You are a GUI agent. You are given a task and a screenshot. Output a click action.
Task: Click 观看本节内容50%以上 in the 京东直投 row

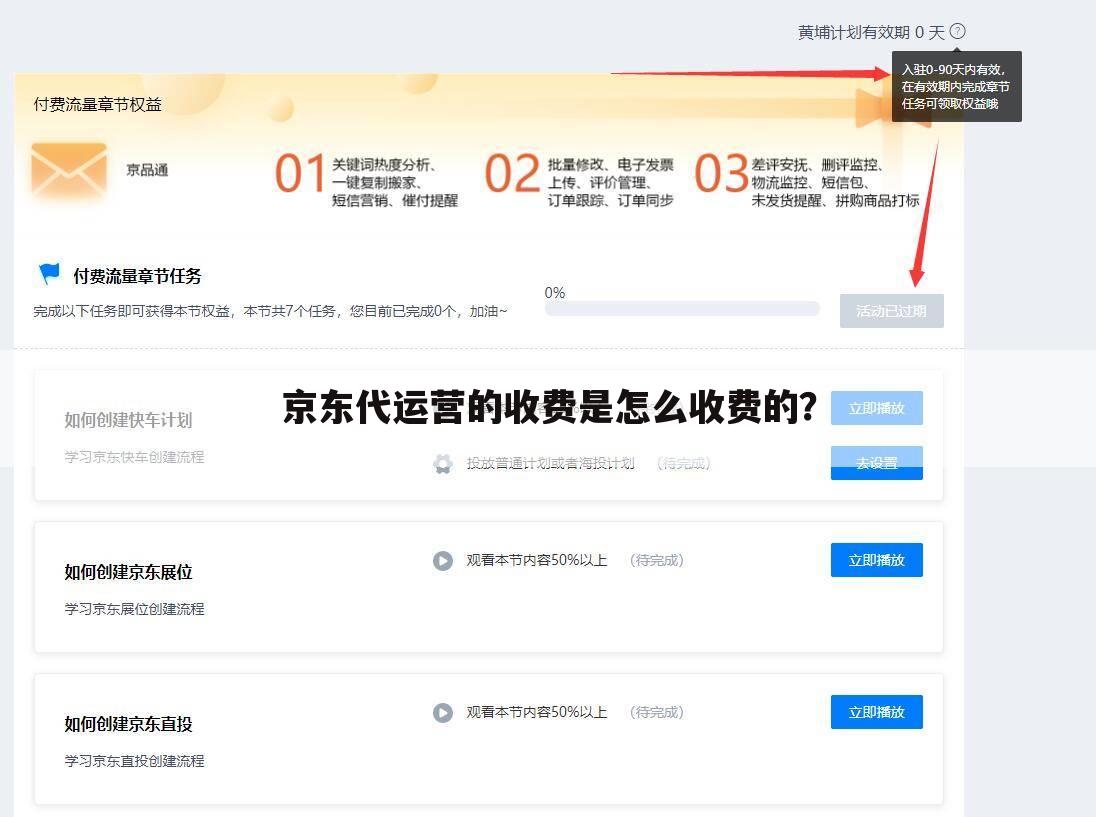tap(537, 712)
